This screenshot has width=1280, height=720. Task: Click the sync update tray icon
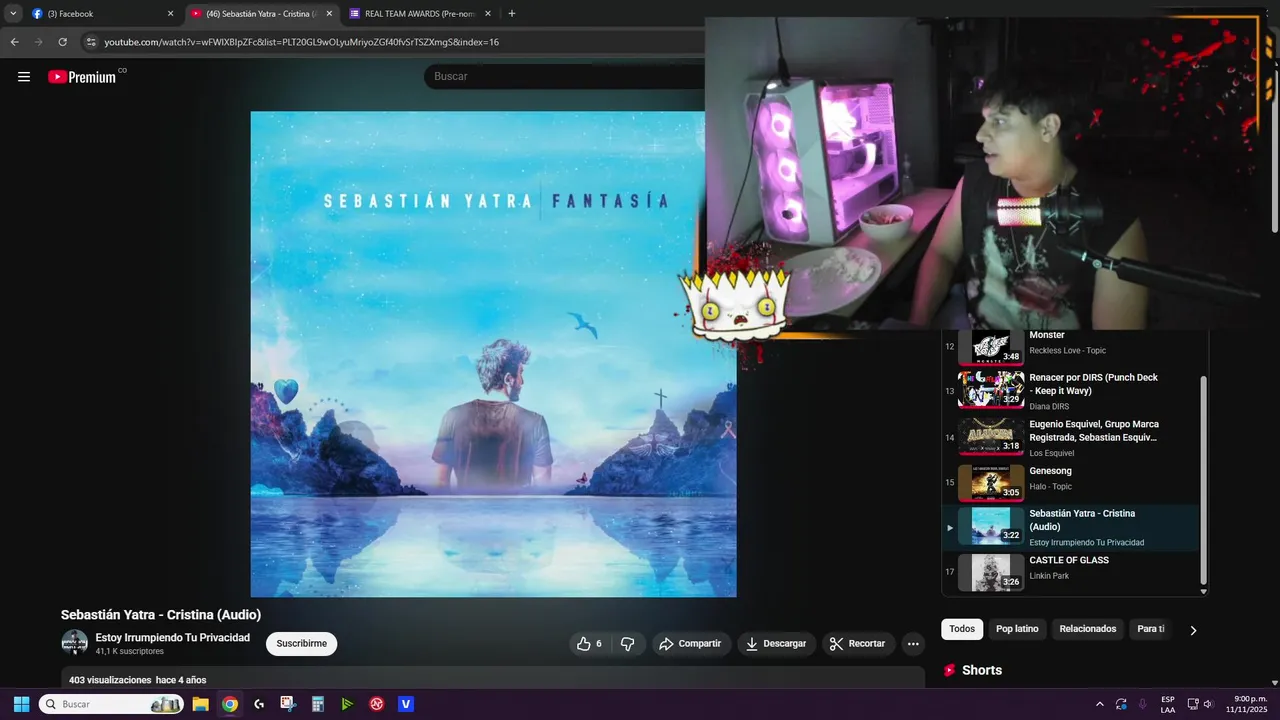[x=1121, y=704]
